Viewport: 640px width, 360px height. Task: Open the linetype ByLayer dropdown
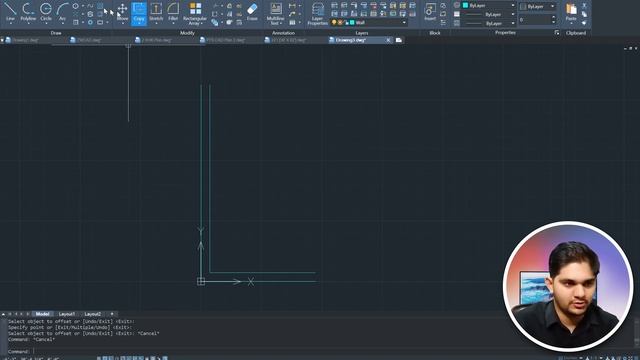tap(513, 23)
